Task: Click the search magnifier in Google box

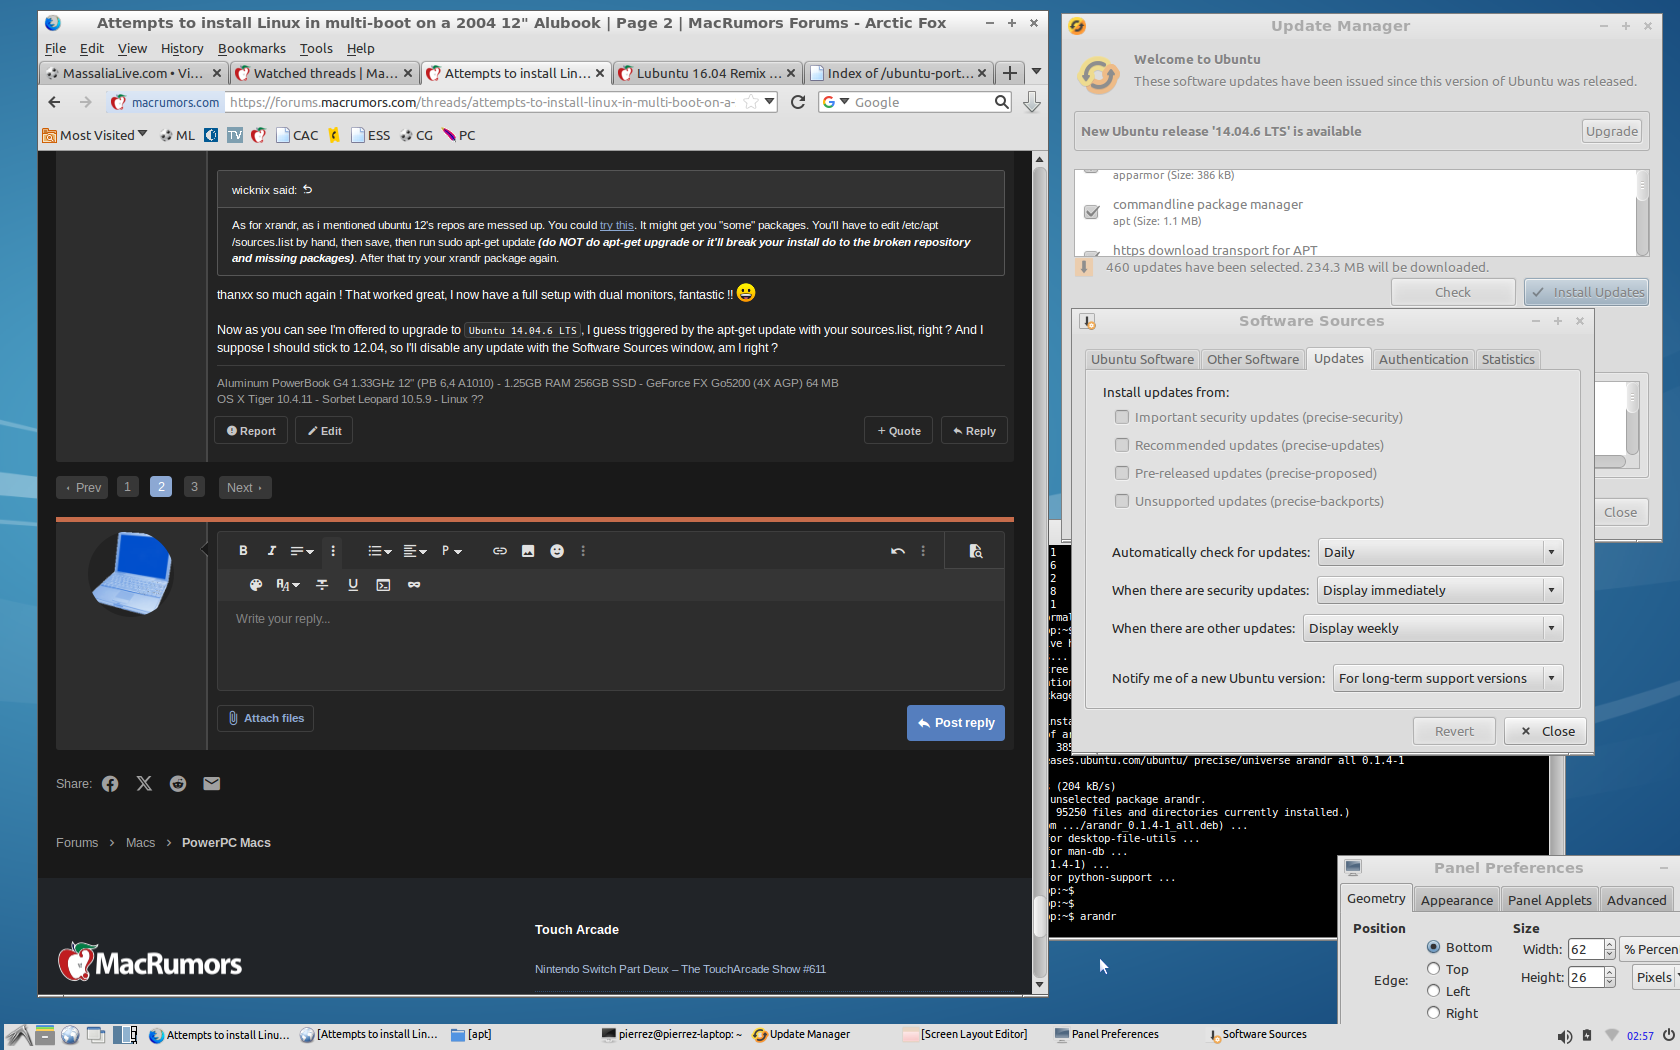Action: [x=1001, y=102]
